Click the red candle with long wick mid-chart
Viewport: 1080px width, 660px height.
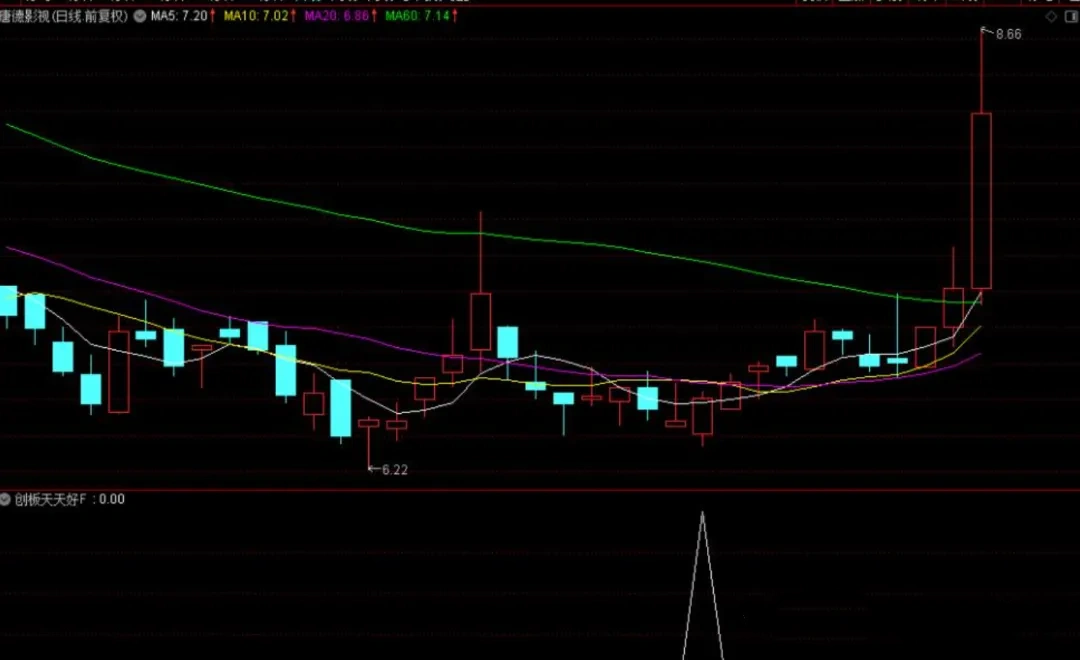click(481, 321)
